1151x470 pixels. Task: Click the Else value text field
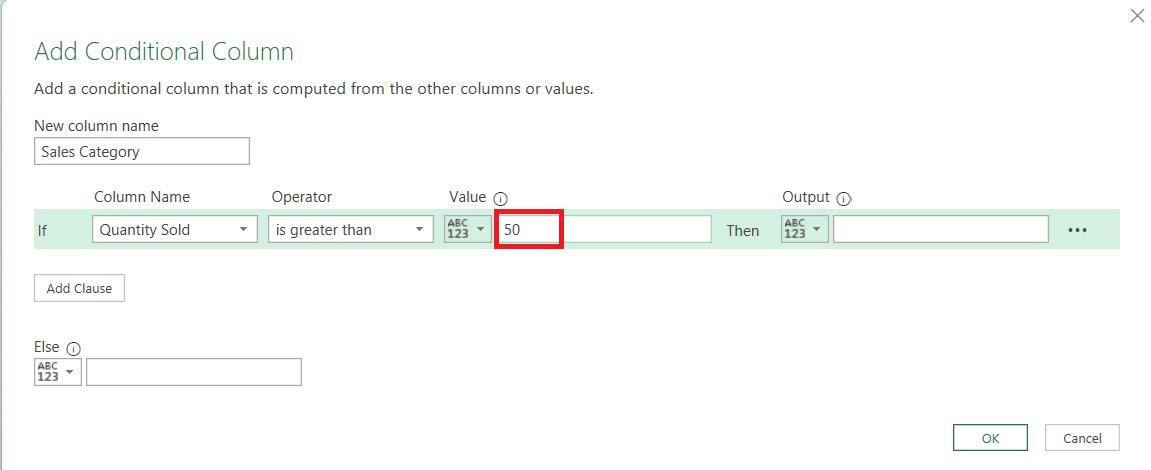194,372
